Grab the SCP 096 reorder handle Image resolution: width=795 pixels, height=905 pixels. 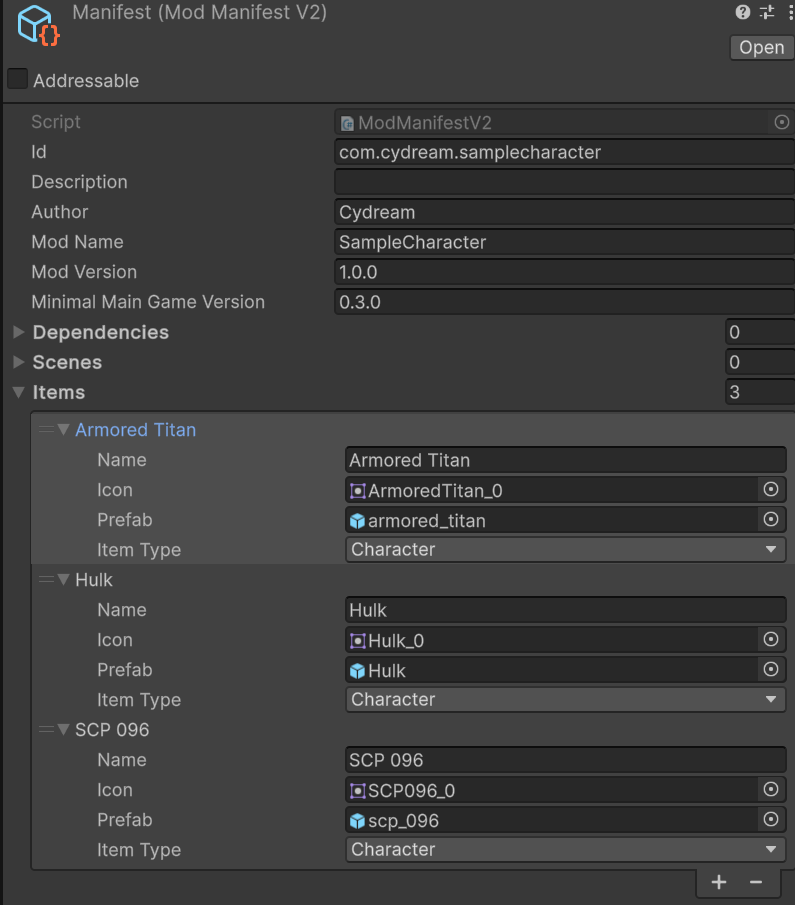click(x=46, y=730)
